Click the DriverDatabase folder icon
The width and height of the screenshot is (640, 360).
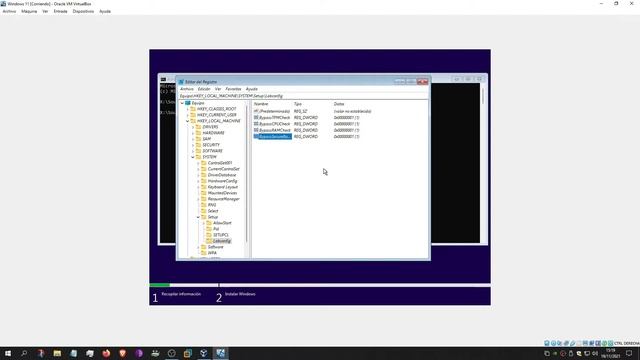pos(204,175)
